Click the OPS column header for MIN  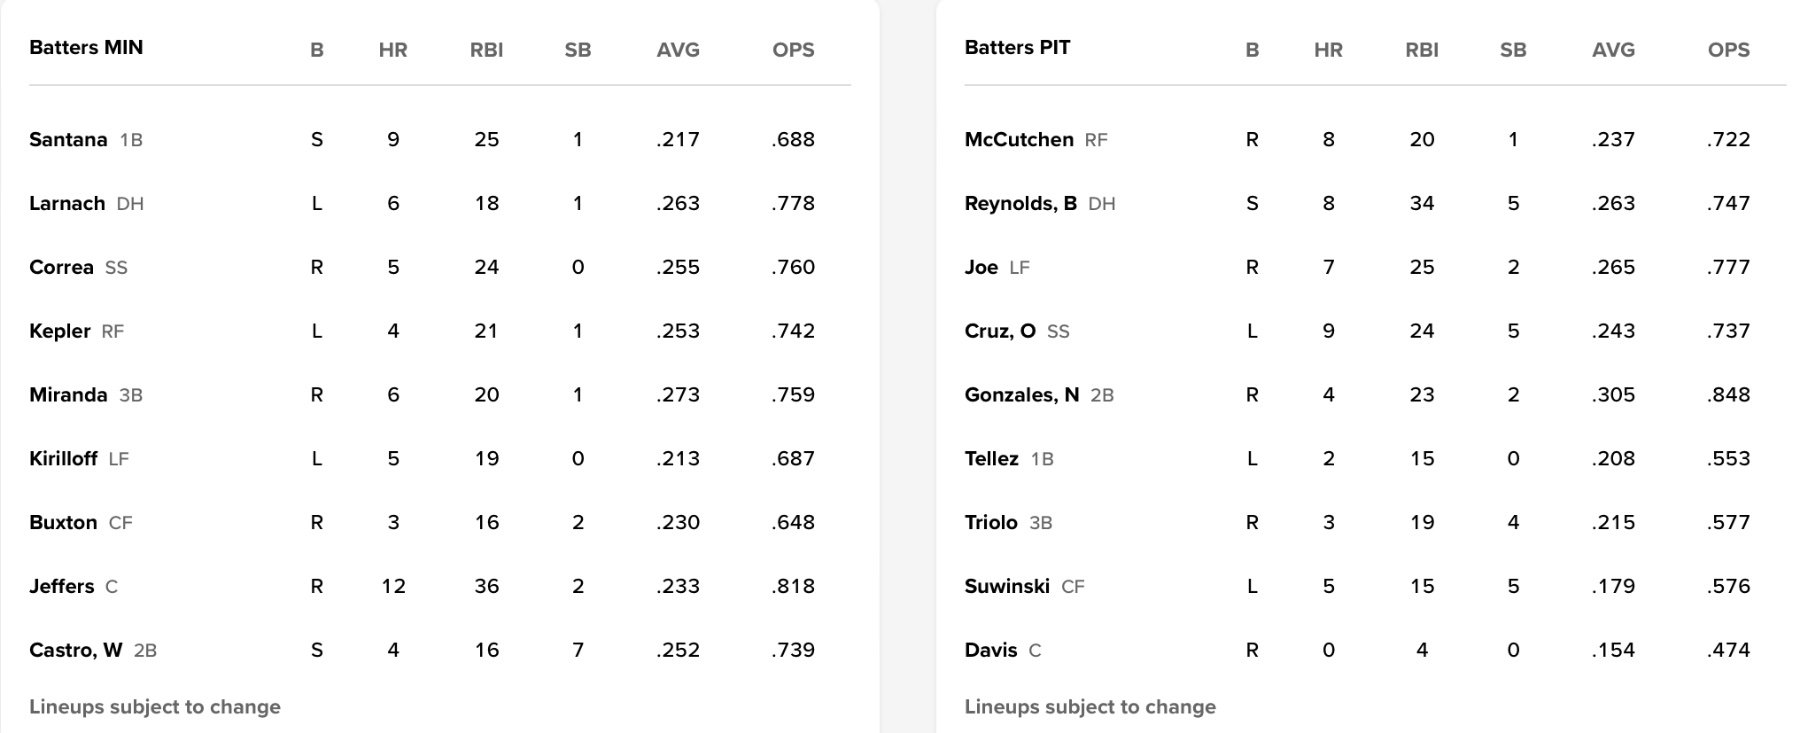793,50
